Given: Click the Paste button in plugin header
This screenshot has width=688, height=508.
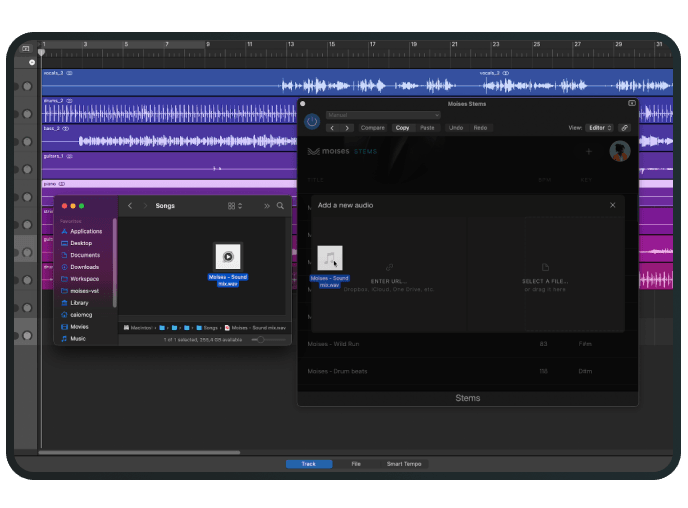Looking at the screenshot, I should 427,128.
